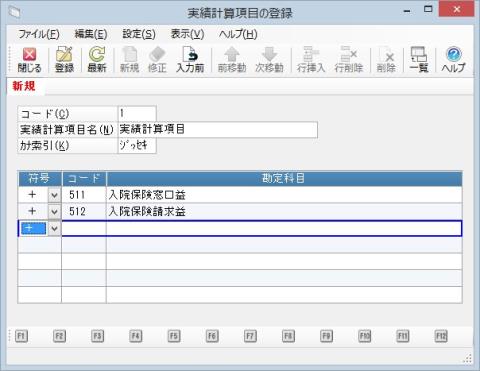Open the 設定(S) menu
This screenshot has height=371, width=480.
pos(139,34)
